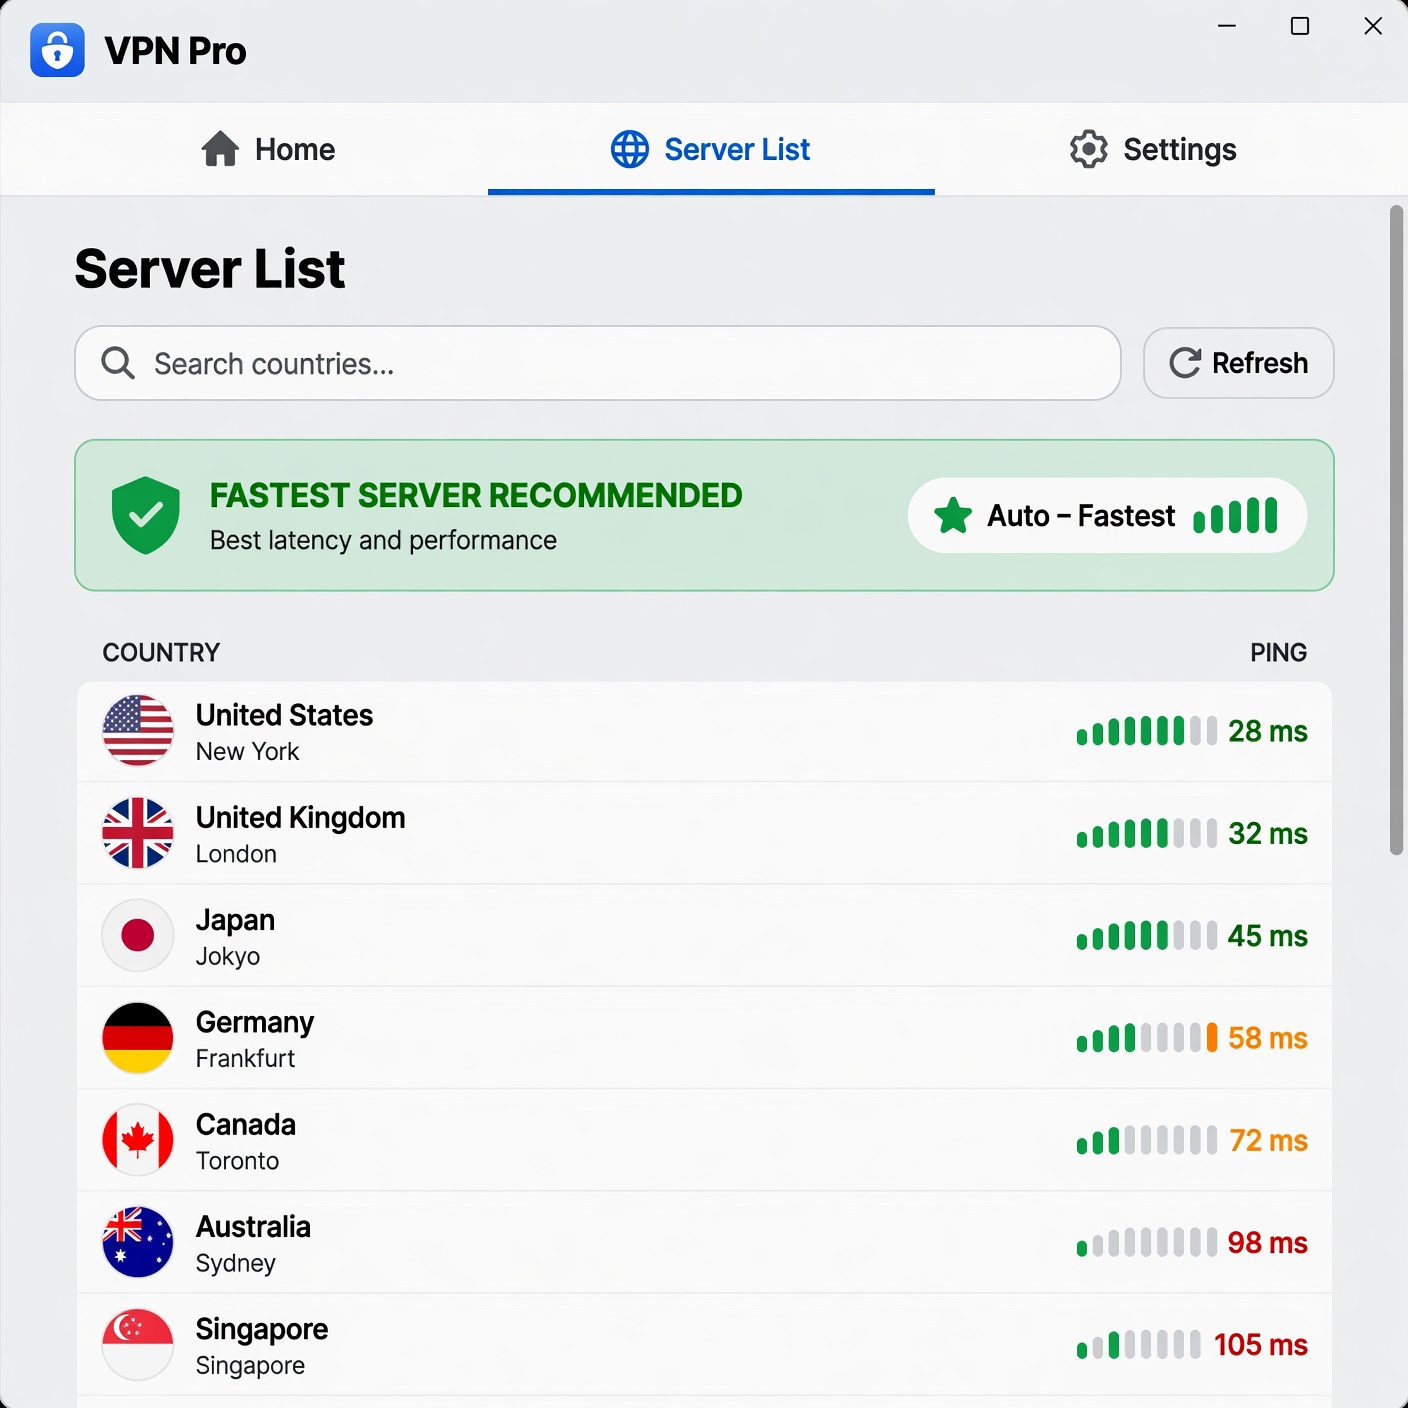This screenshot has width=1408, height=1408.
Task: Click Best latency and performance text
Action: pos(383,541)
